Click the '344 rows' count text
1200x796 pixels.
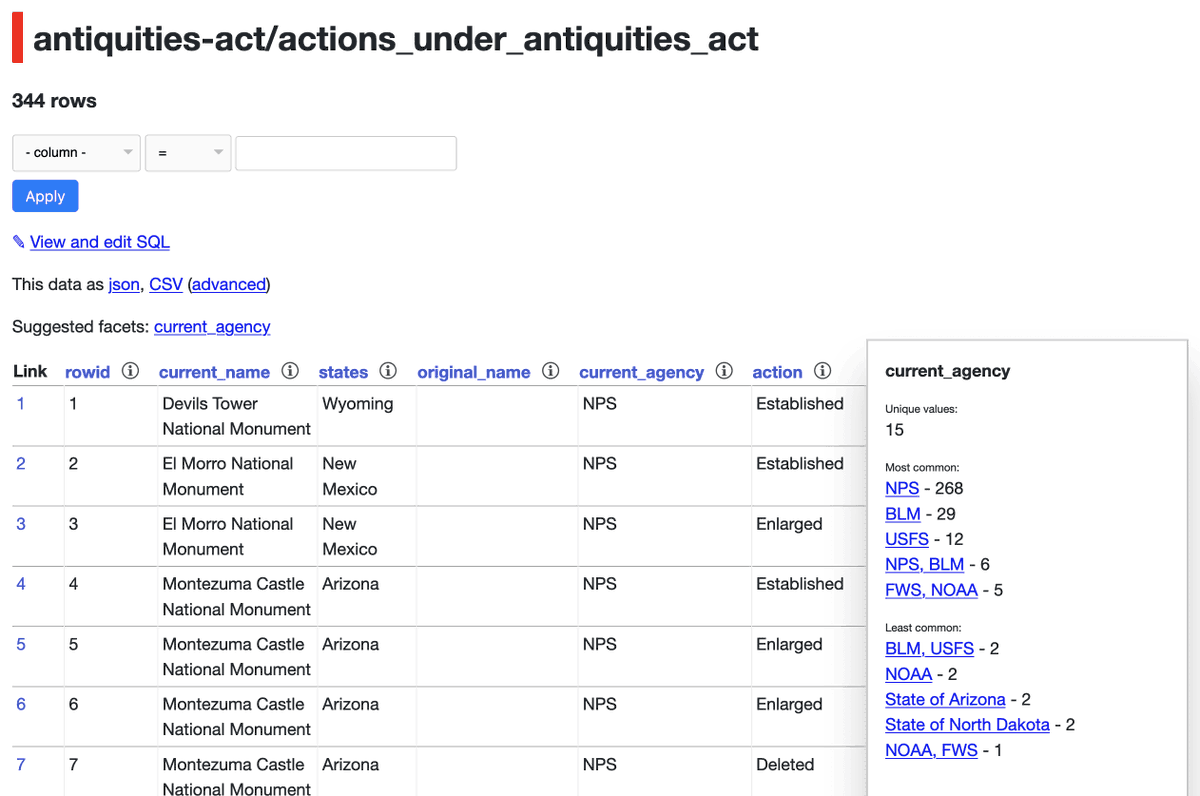[54, 100]
